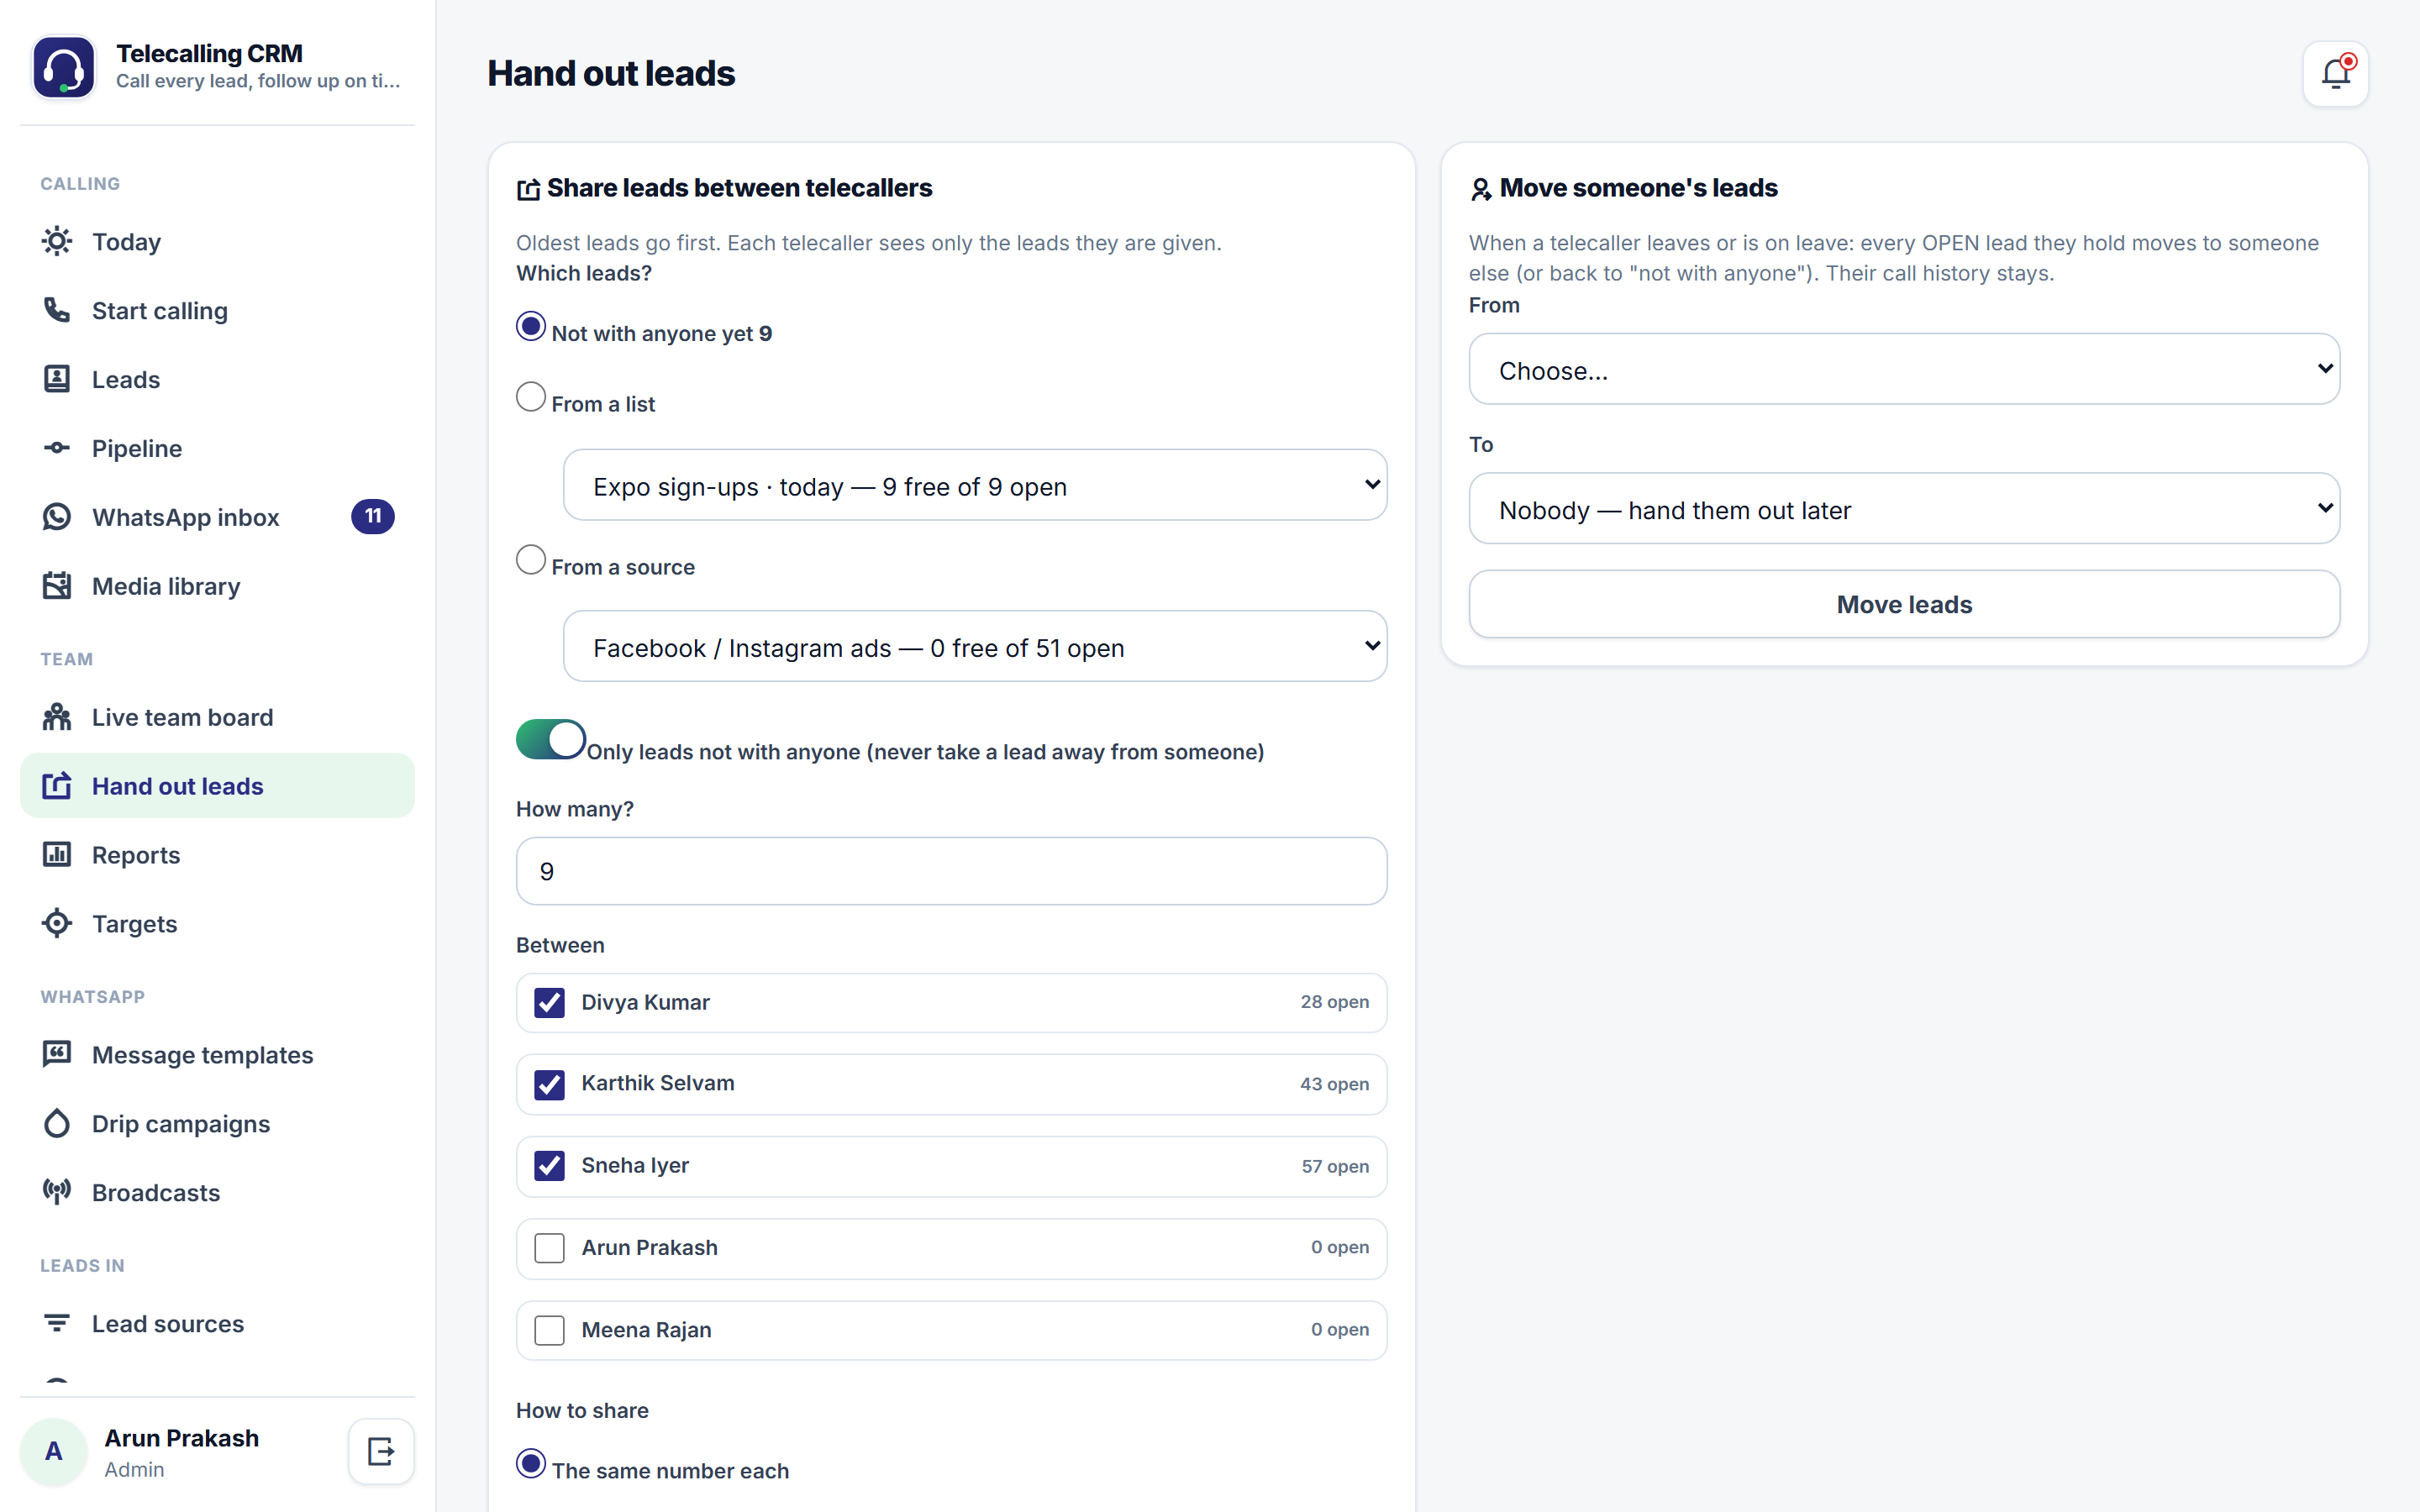Click '57 open' count for Sneha Iyer
The height and width of the screenshot is (1512, 2420).
[1335, 1166]
